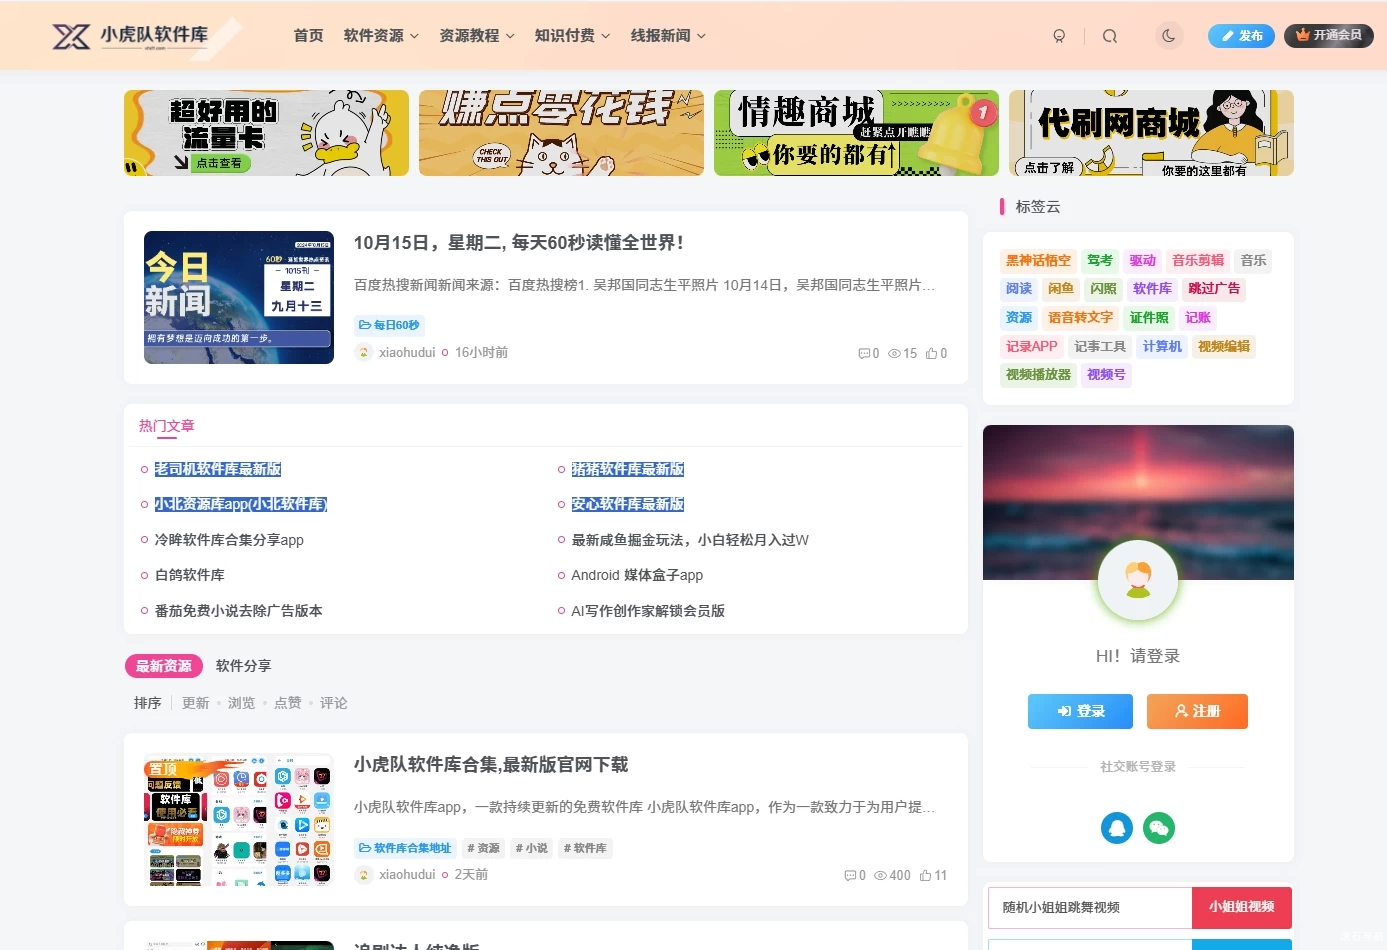Toggle dark mode with the moon icon
Viewport: 1387px width, 950px height.
1168,35
